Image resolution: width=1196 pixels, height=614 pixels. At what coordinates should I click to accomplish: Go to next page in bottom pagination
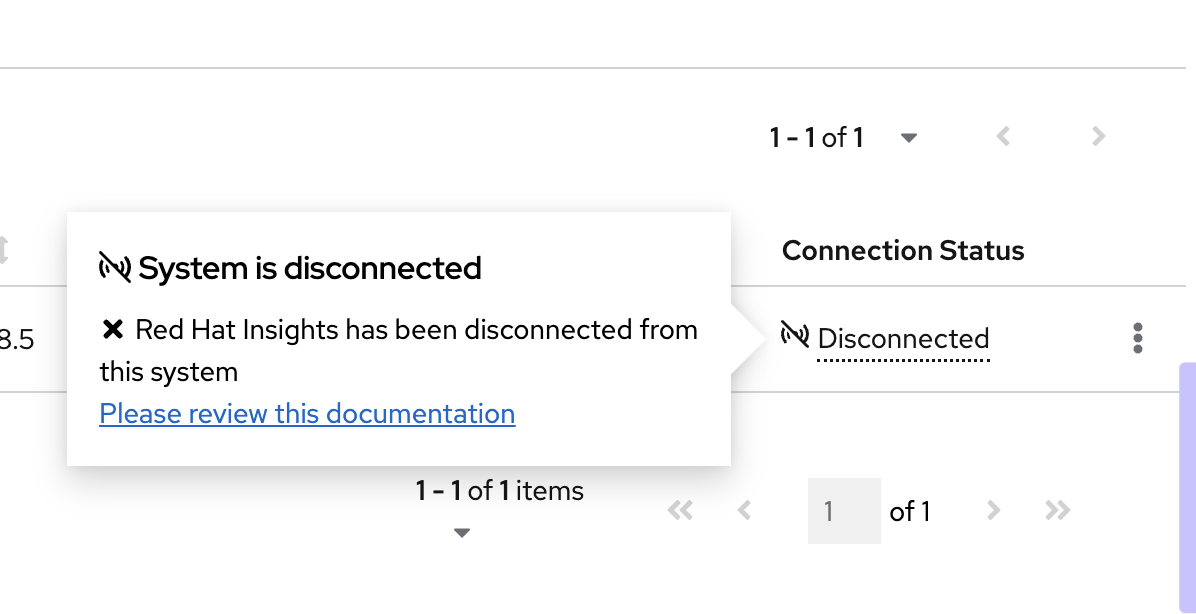(x=993, y=511)
